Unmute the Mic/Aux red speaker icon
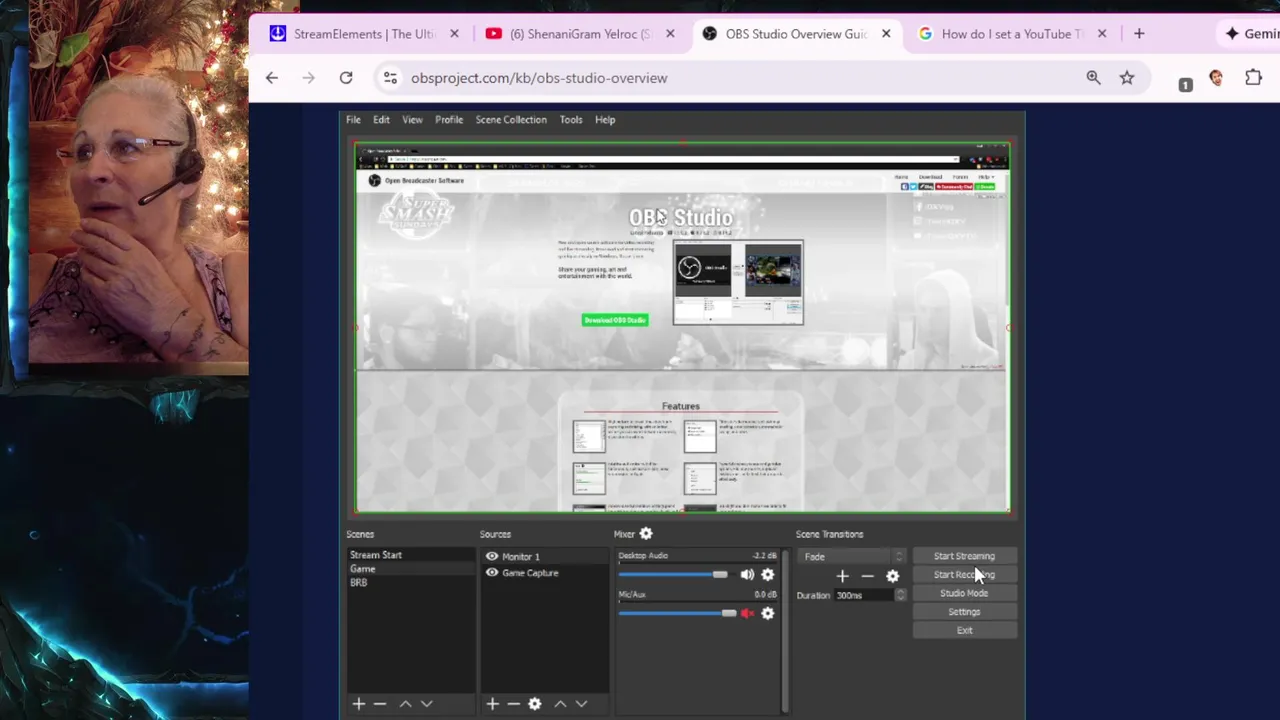1280x720 pixels. click(747, 613)
